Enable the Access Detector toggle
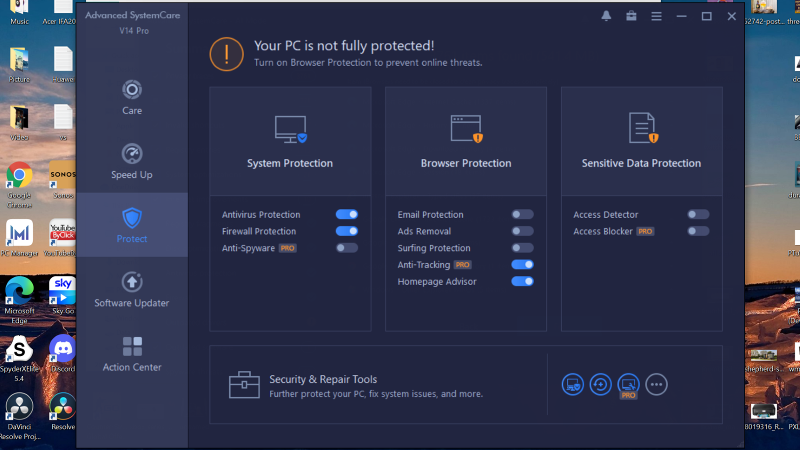 pyautogui.click(x=698, y=214)
